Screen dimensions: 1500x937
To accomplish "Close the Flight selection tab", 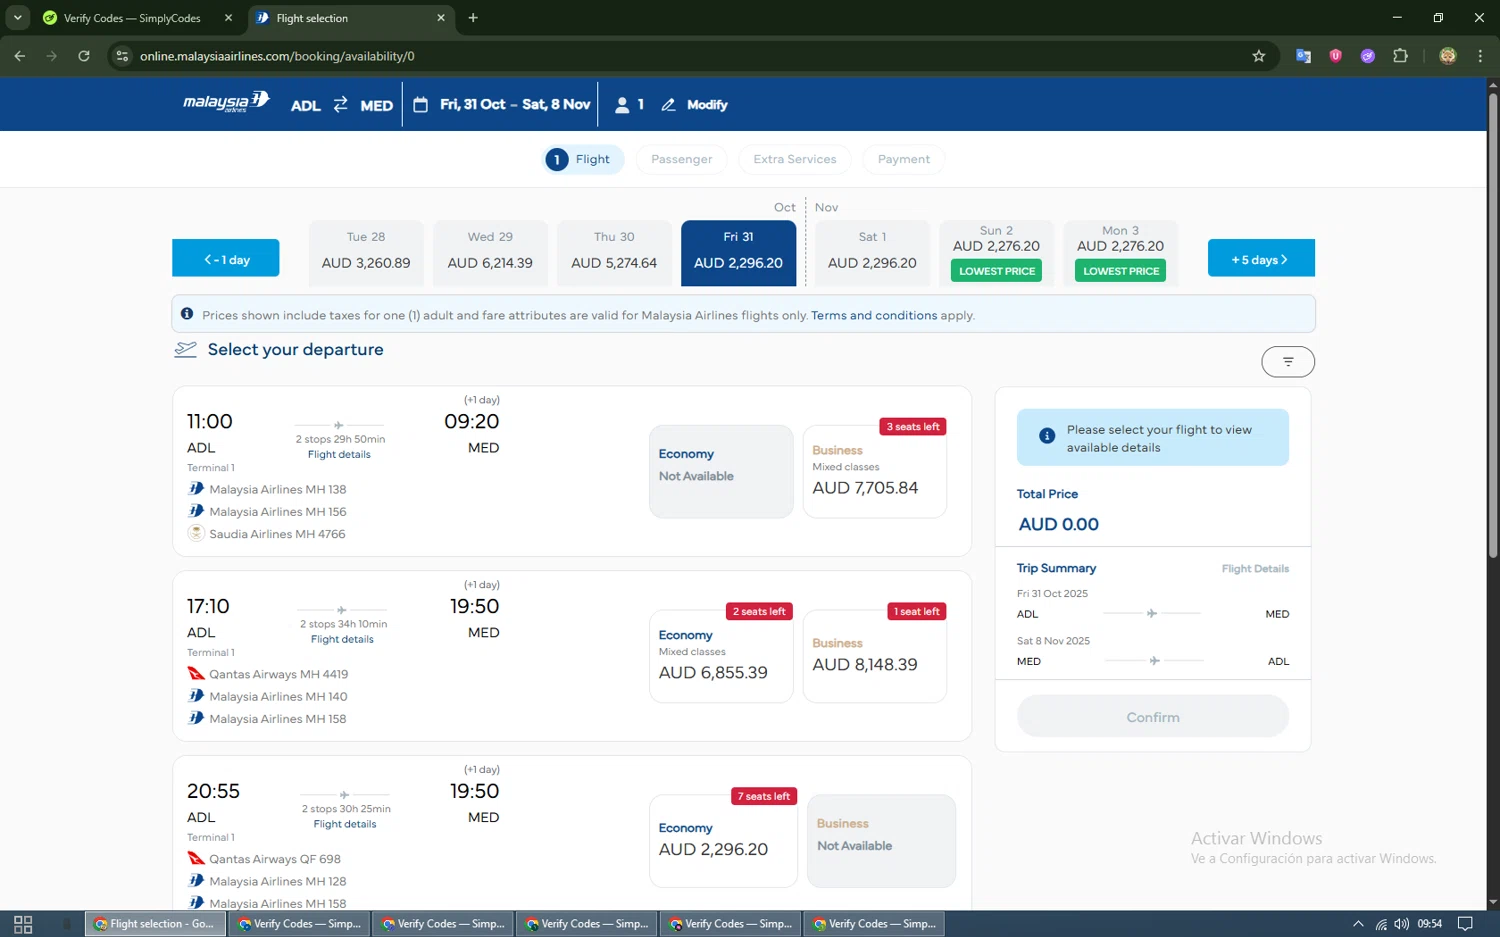I will pyautogui.click(x=441, y=18).
